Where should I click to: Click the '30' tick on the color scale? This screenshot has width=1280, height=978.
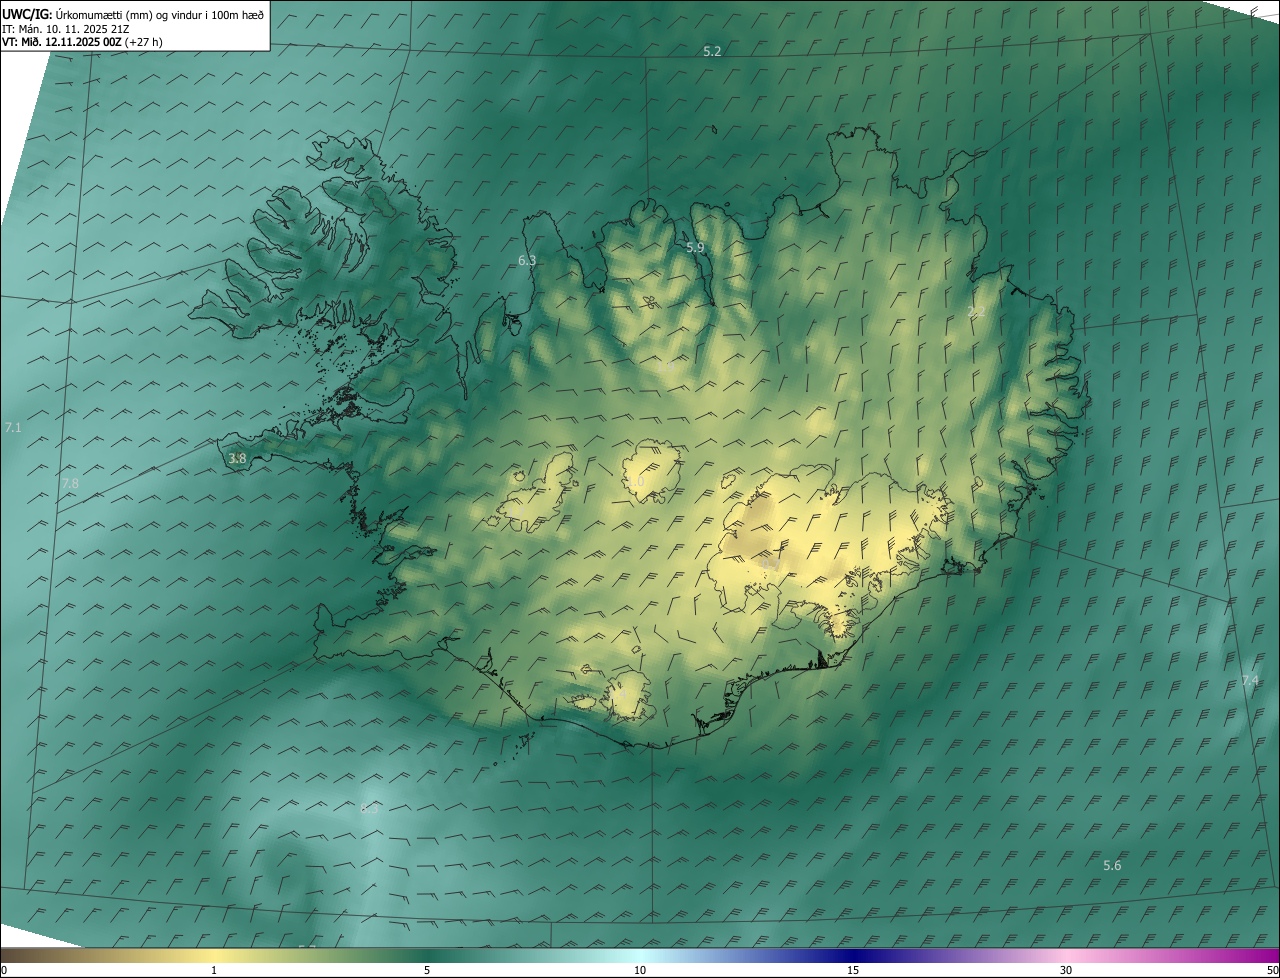[x=1066, y=970]
